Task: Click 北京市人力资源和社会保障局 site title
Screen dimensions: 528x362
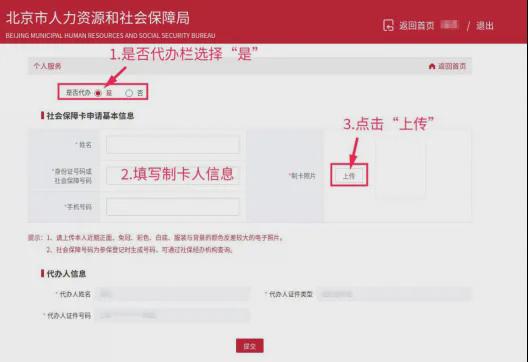Action: pos(98,18)
